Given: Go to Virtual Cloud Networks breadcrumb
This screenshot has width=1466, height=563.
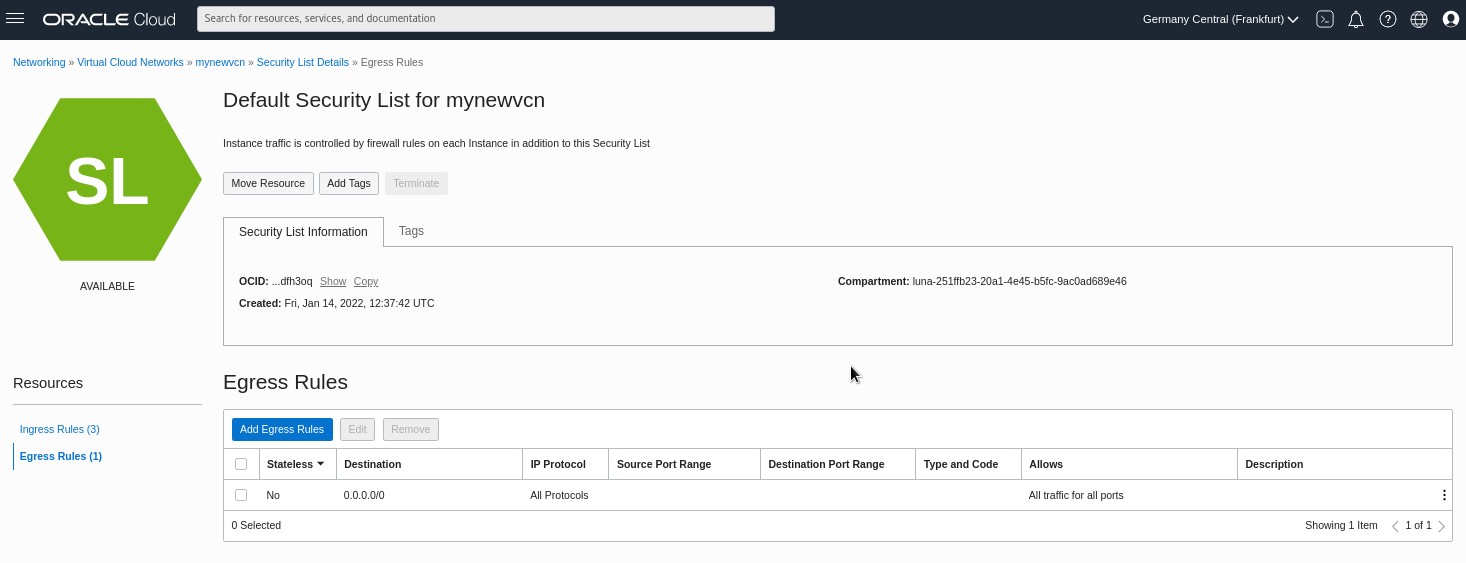Looking at the screenshot, I should (x=130, y=62).
